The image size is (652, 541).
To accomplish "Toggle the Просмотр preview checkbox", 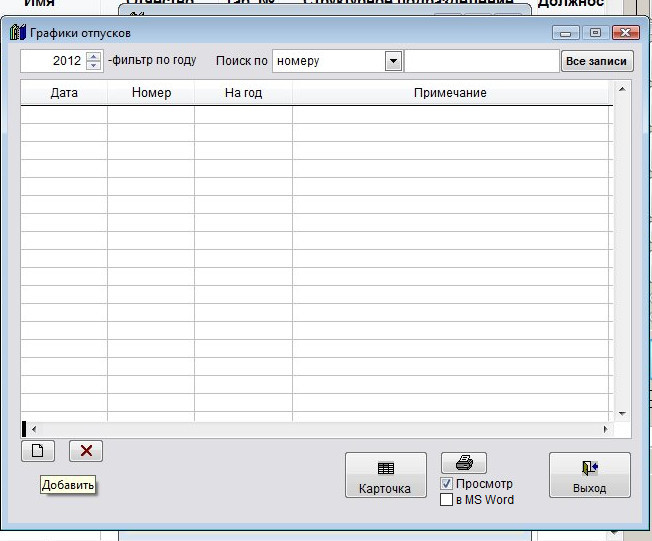I will click(x=446, y=484).
